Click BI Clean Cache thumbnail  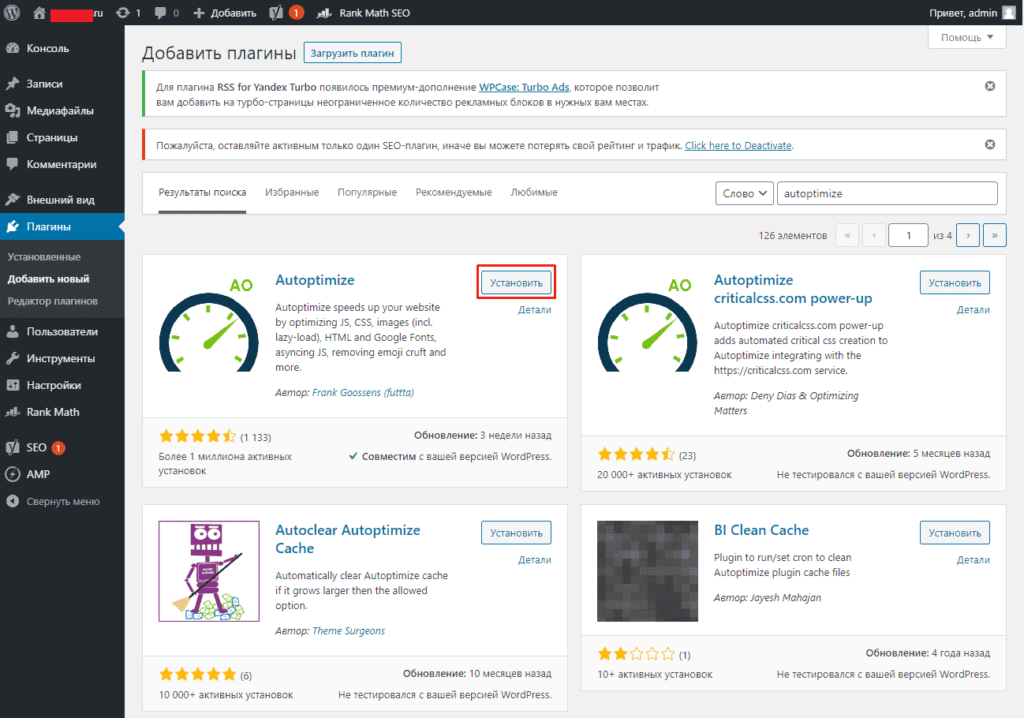(647, 571)
